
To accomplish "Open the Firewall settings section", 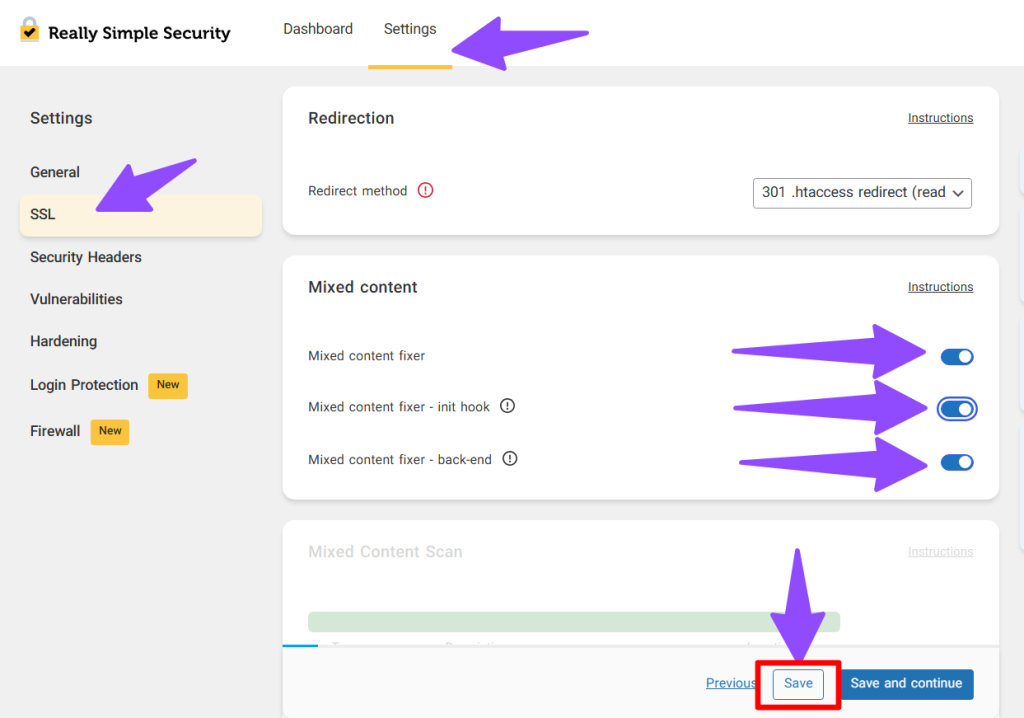I will pos(55,431).
